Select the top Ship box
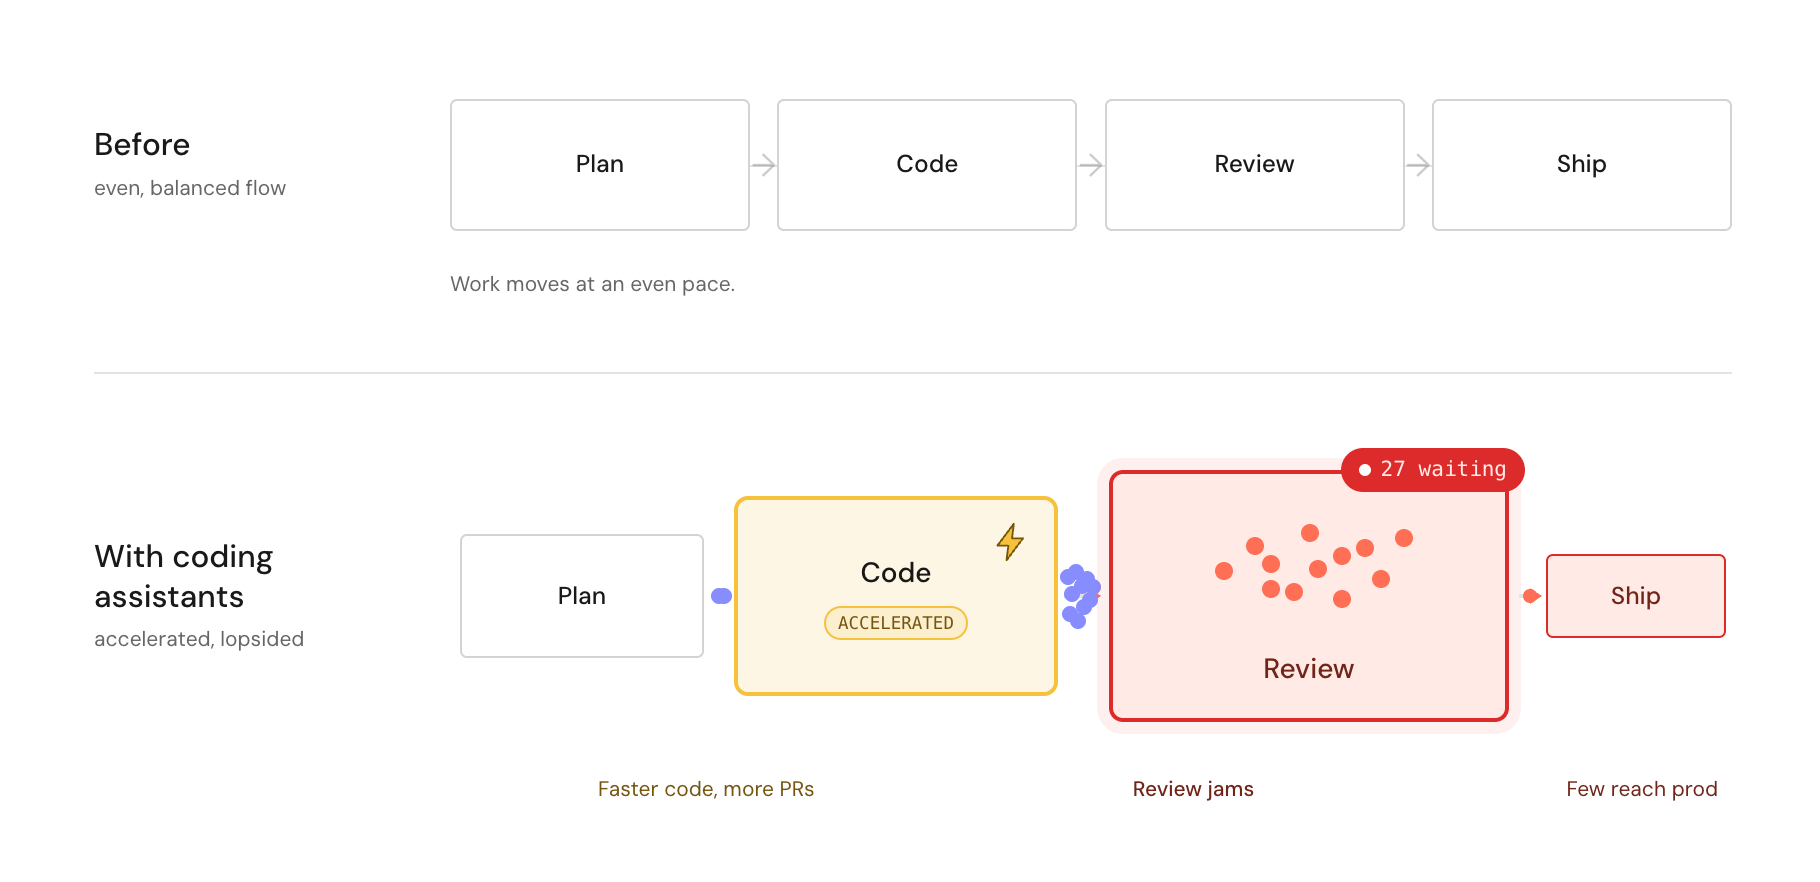Screen dimensions: 1820x882 click(x=1582, y=165)
